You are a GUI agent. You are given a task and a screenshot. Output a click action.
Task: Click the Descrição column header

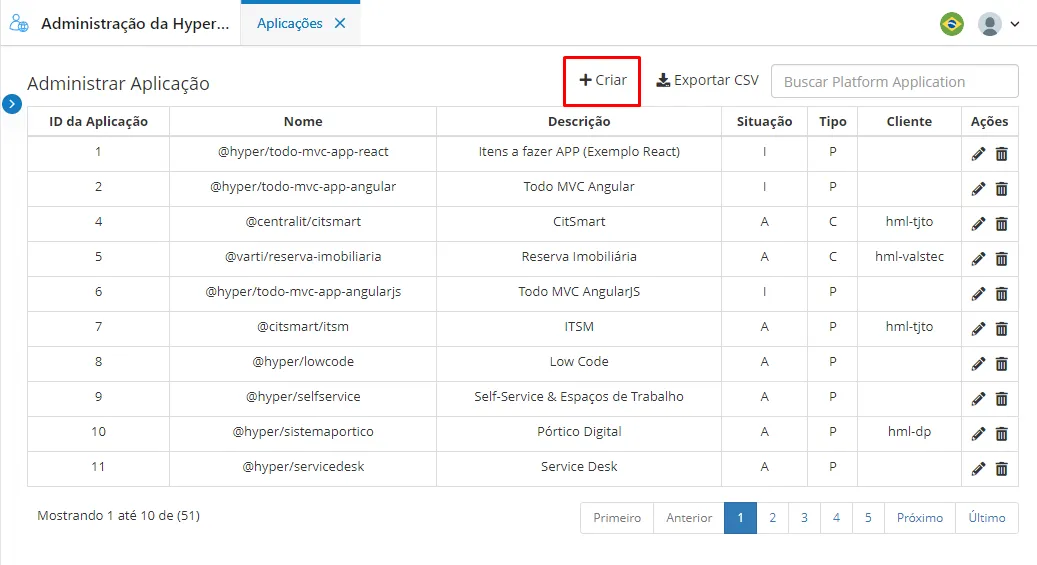coord(579,122)
